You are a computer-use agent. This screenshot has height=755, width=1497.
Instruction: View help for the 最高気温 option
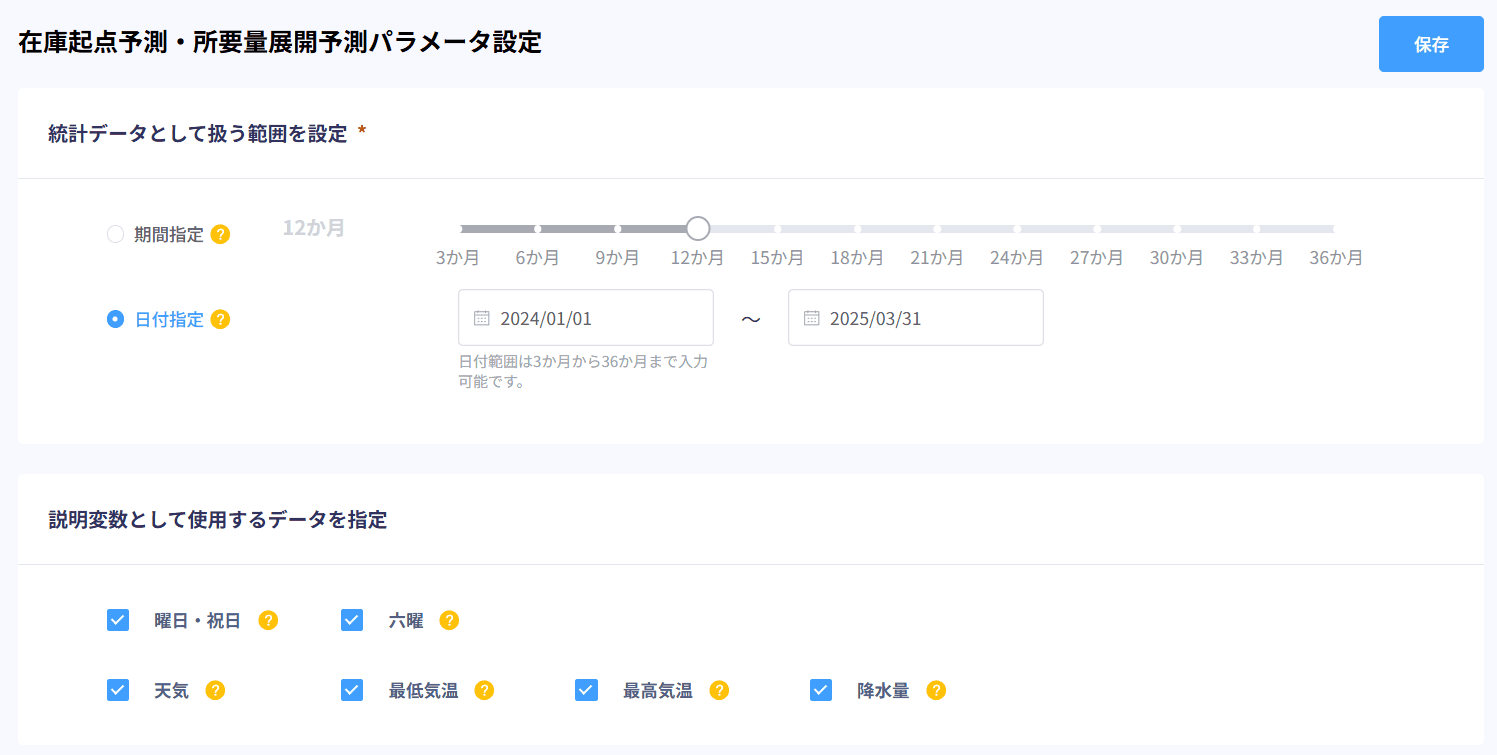coord(718,690)
